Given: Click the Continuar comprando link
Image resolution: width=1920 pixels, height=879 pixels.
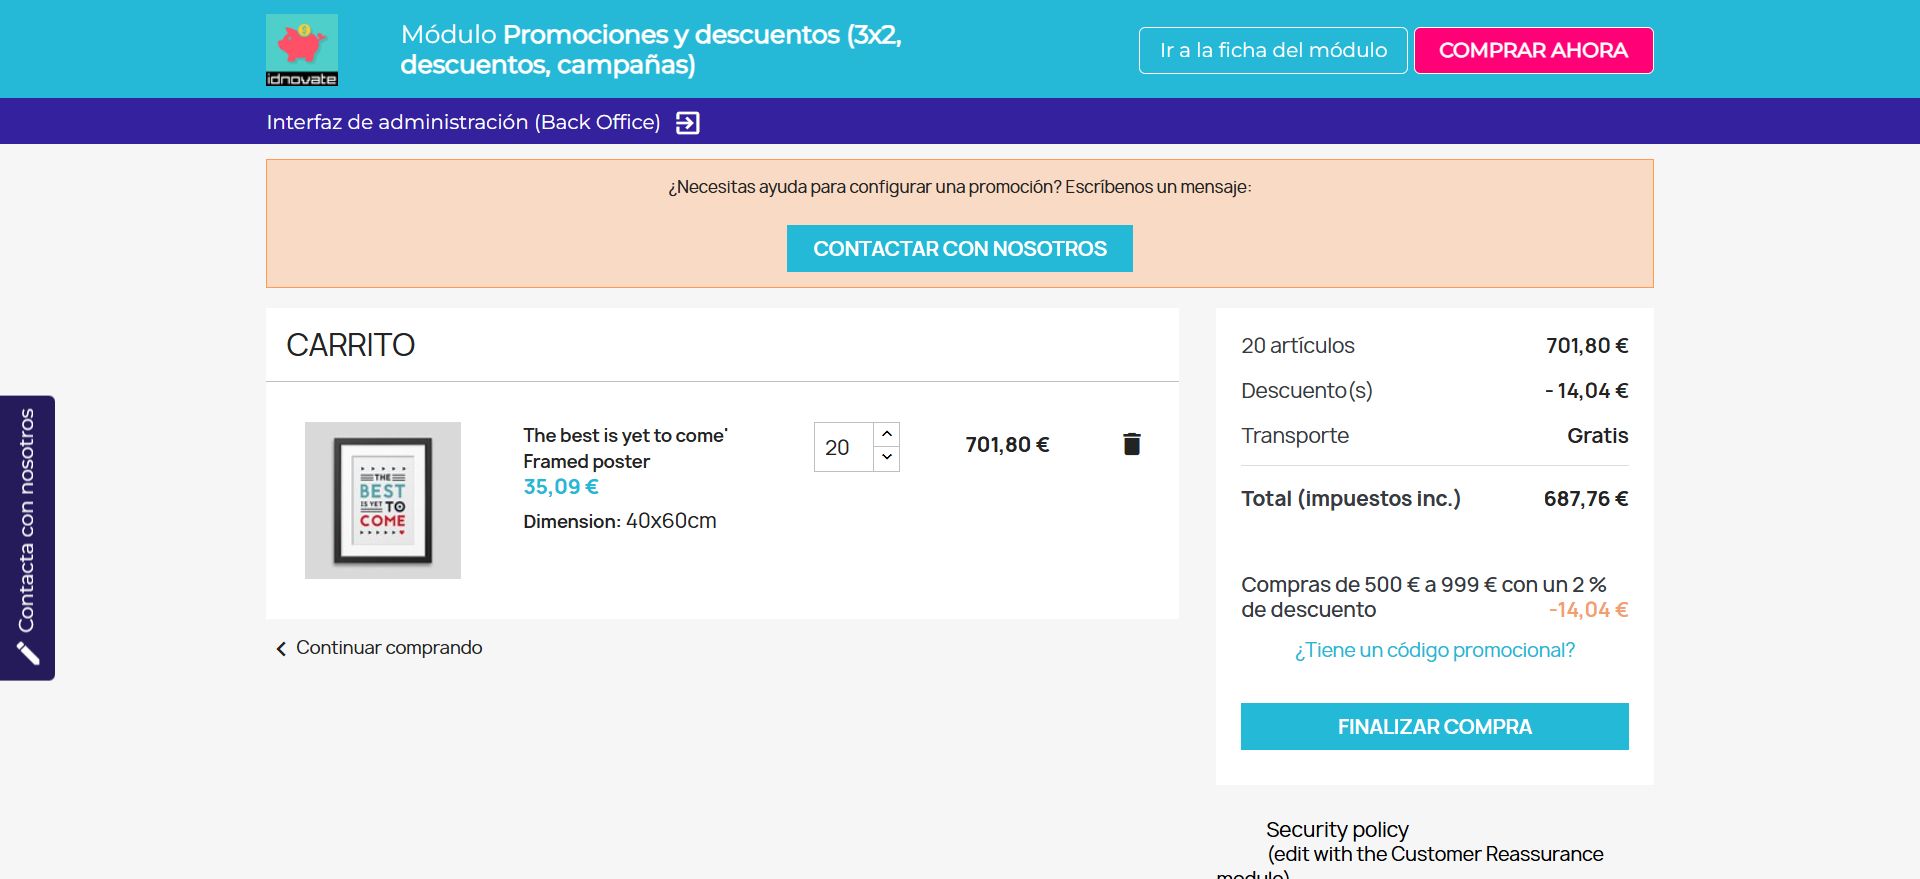Looking at the screenshot, I should (x=389, y=648).
